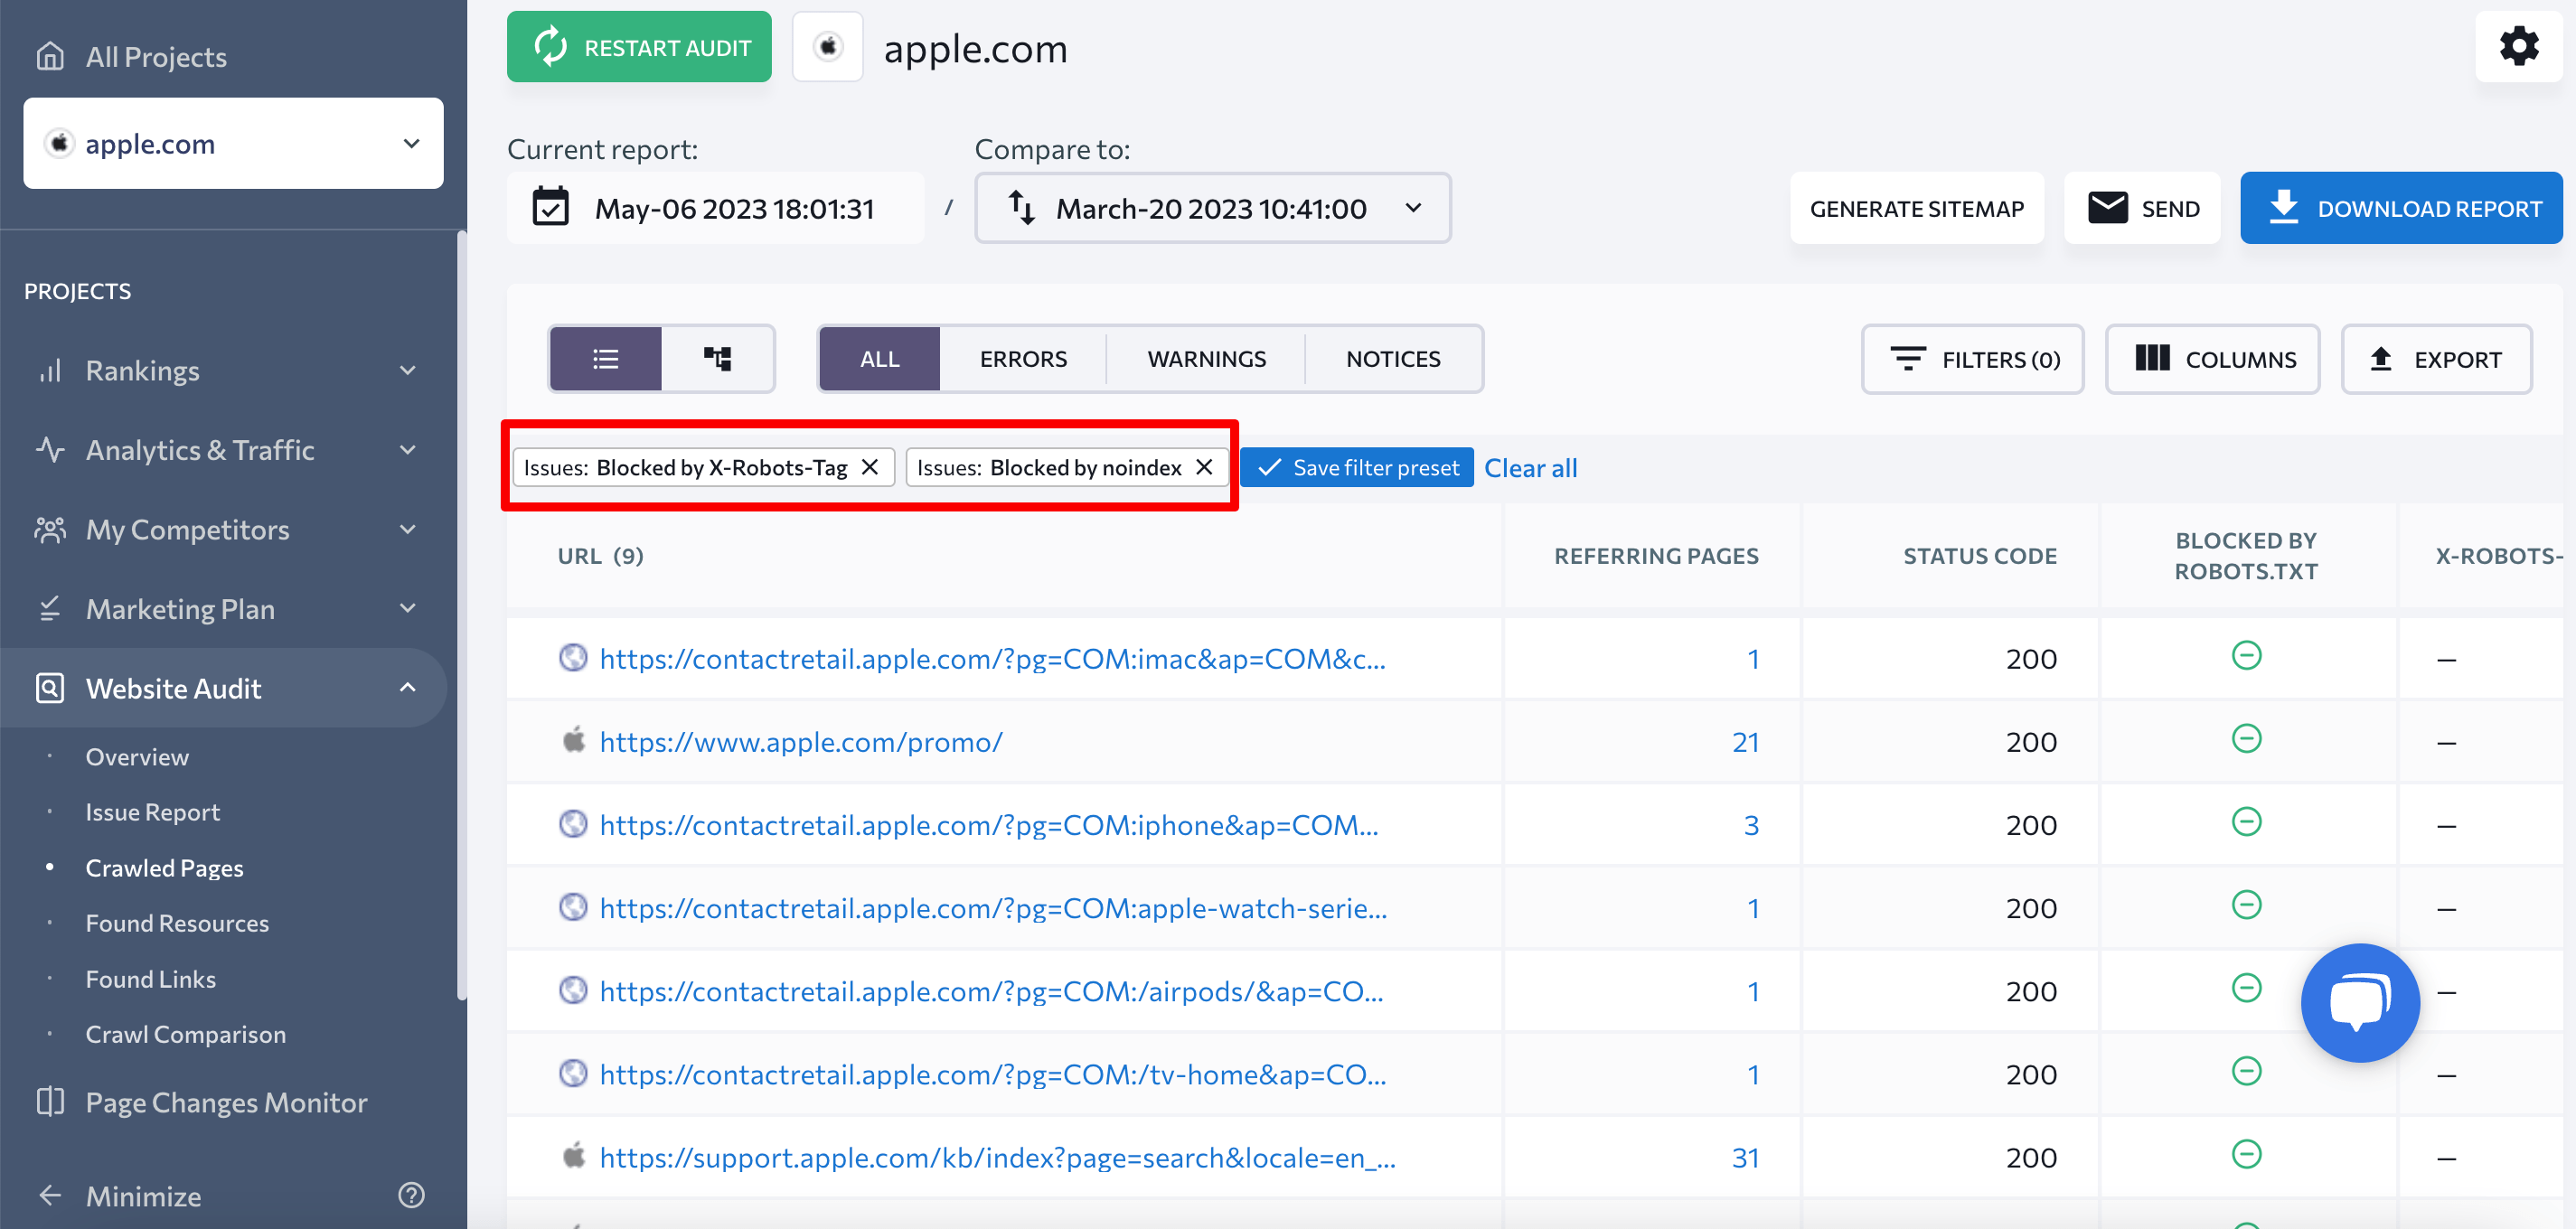Screen dimensions: 2576x1229
Task: Click the Minimize left arrow icon
Action: click(50, 1195)
